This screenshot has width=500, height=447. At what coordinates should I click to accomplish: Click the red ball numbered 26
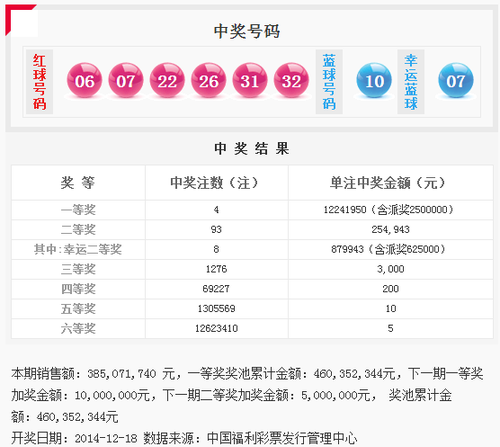point(208,80)
